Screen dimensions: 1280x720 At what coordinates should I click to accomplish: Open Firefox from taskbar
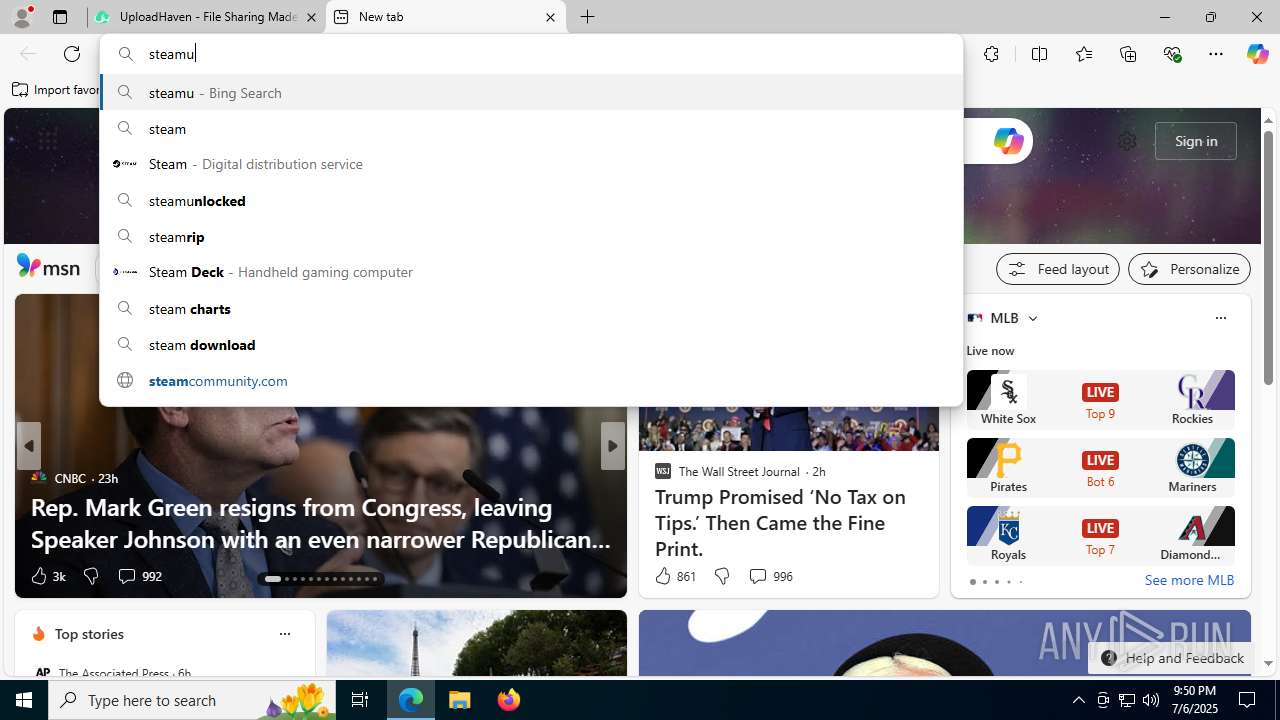click(509, 700)
